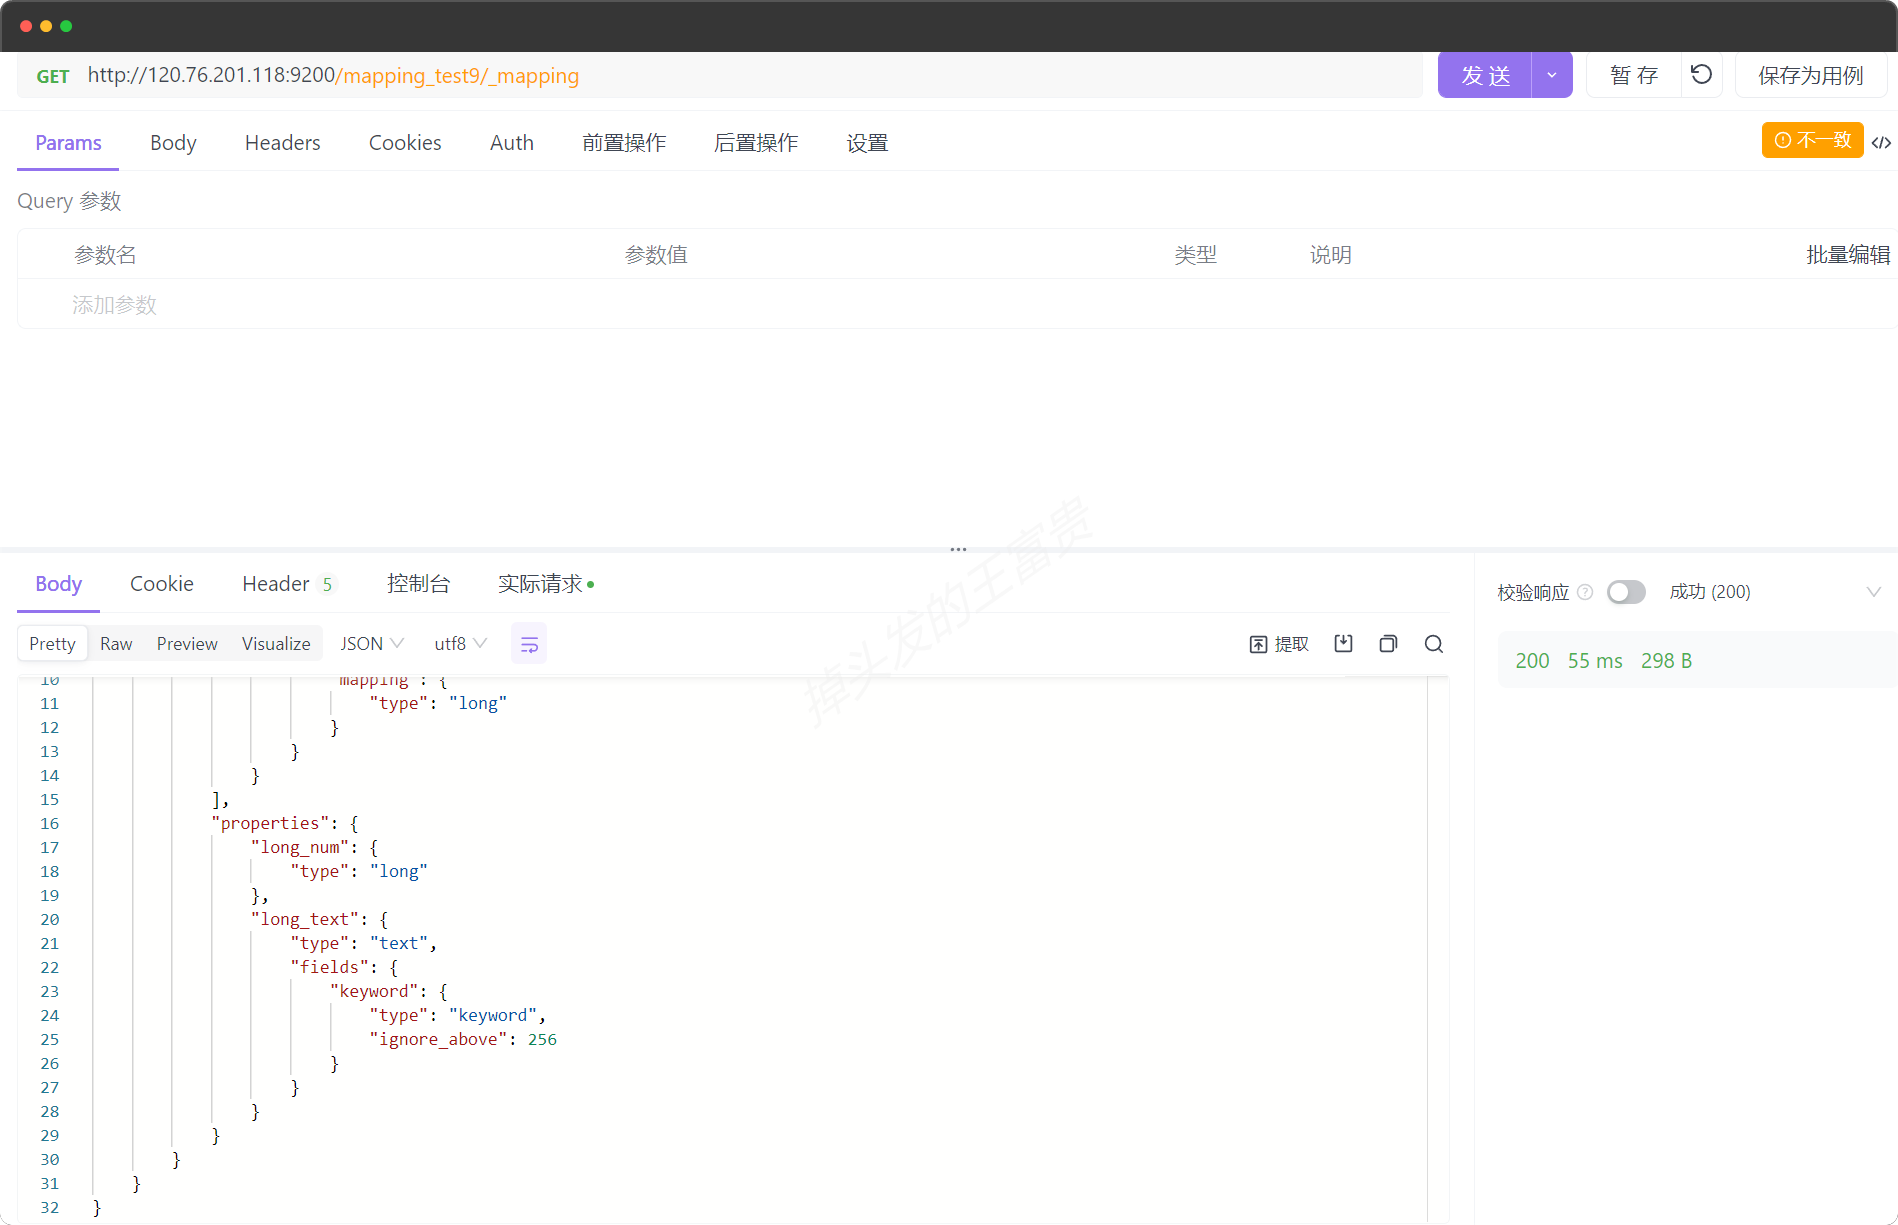Click the "fields" key on line 22
Image resolution: width=1898 pixels, height=1225 pixels.
coord(330,967)
